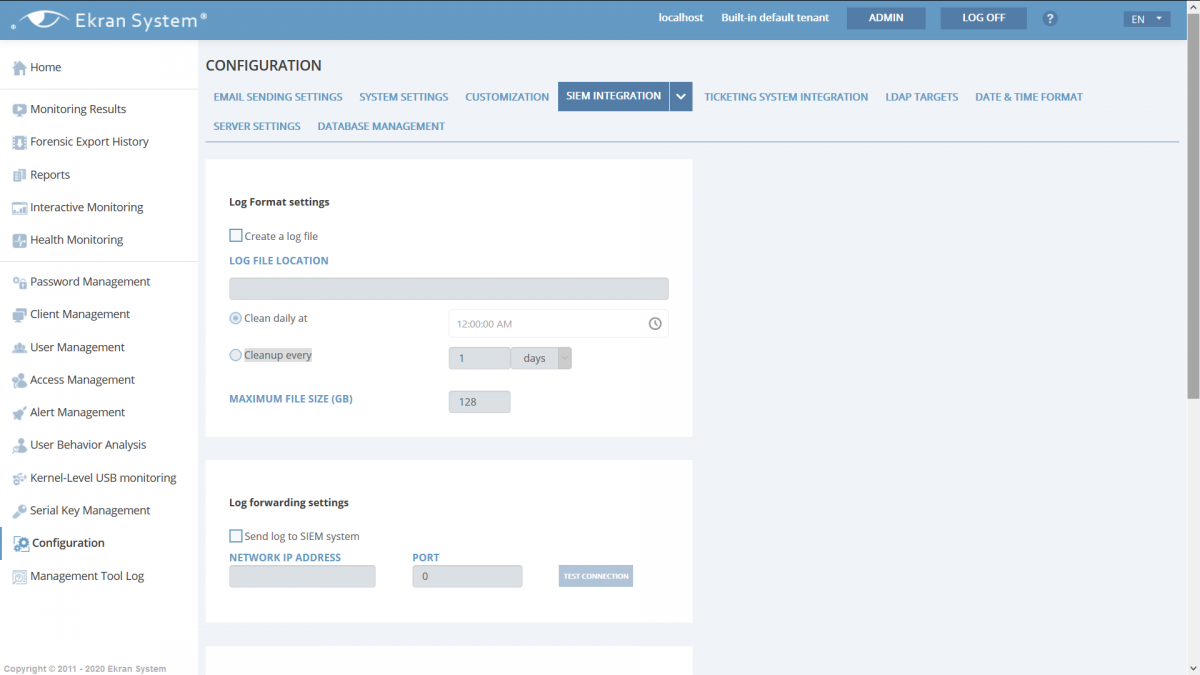Select the Cleanup every radio button
The width and height of the screenshot is (1200, 675).
pos(236,355)
